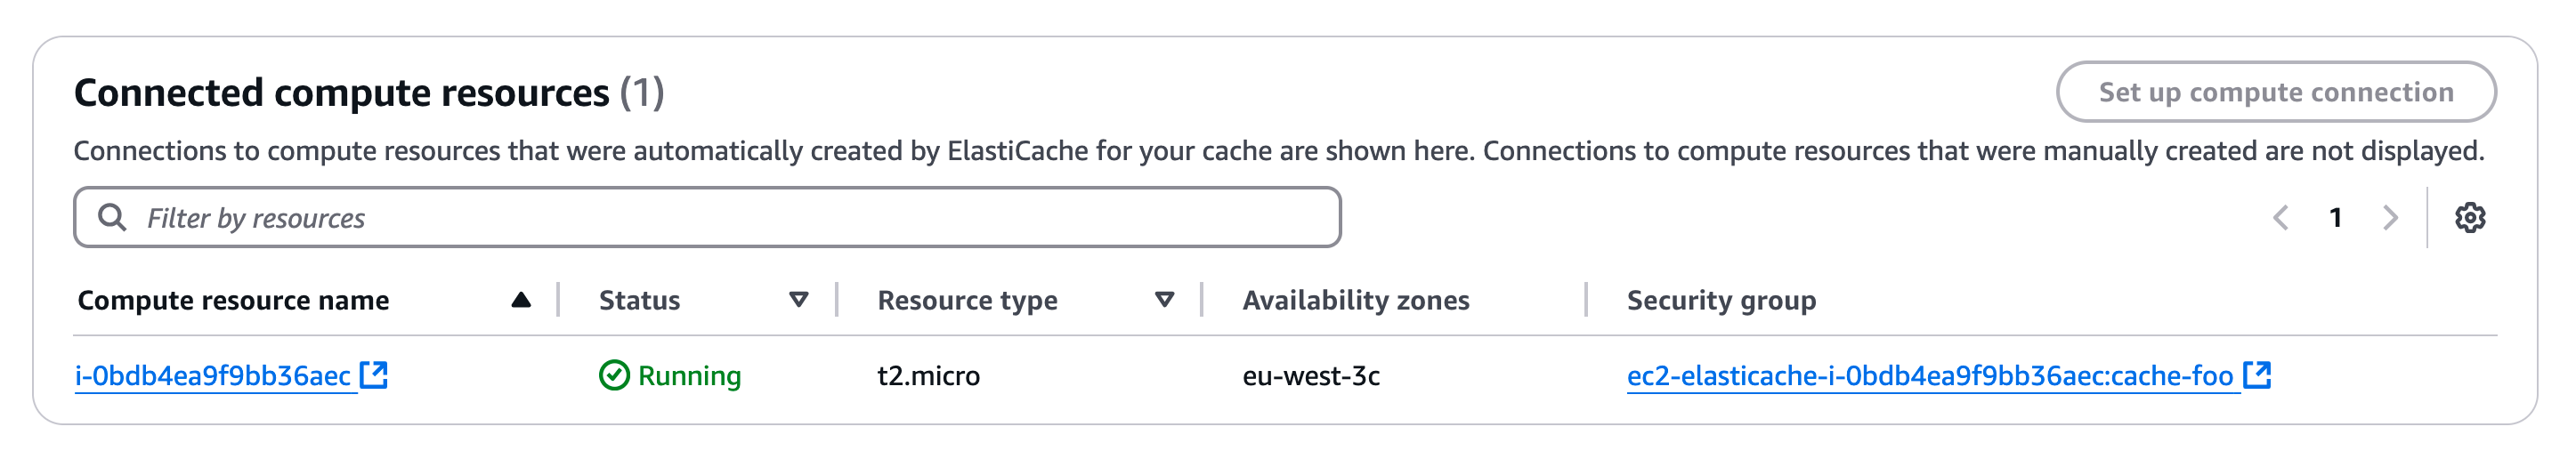Click the magnifier search icon
Image resolution: width=2576 pixels, height=459 pixels.
point(112,218)
